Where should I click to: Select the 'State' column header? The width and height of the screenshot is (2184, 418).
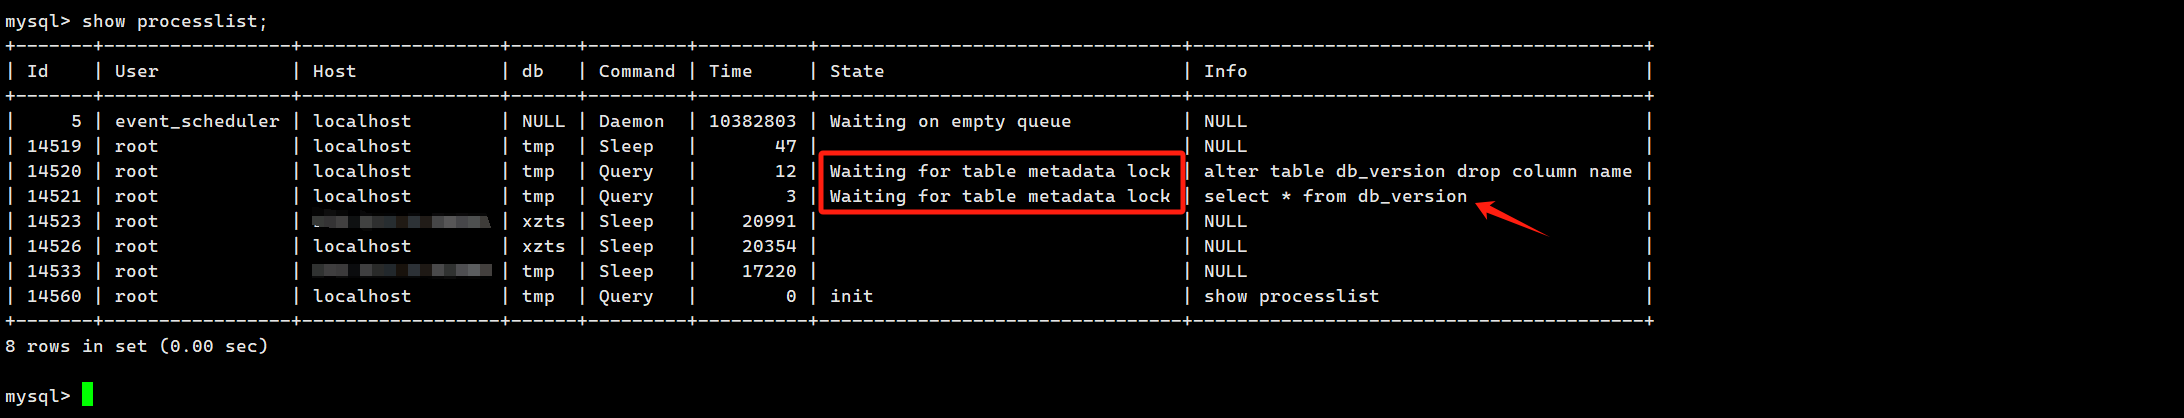857,71
